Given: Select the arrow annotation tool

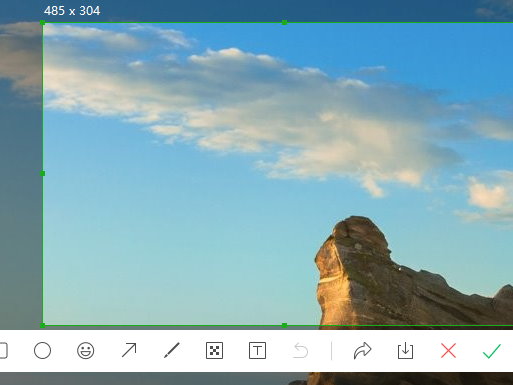Looking at the screenshot, I should (x=129, y=350).
